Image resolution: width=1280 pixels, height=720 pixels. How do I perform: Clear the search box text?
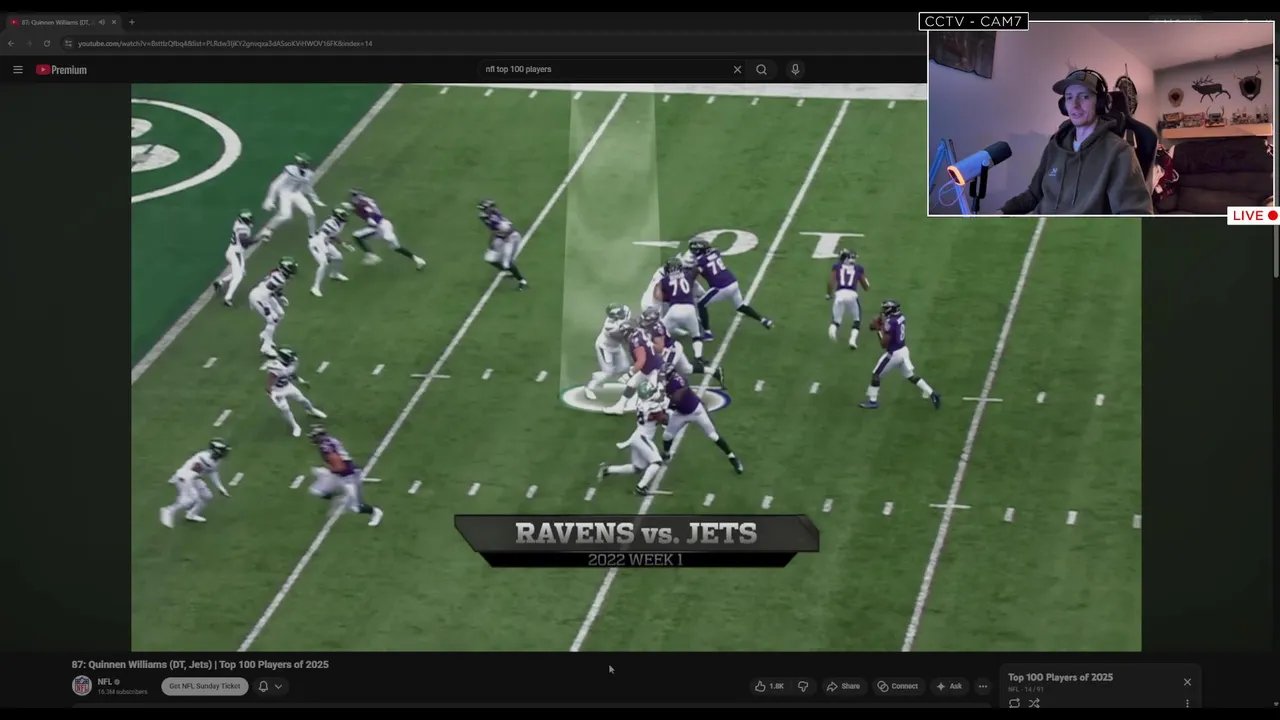[x=737, y=69]
